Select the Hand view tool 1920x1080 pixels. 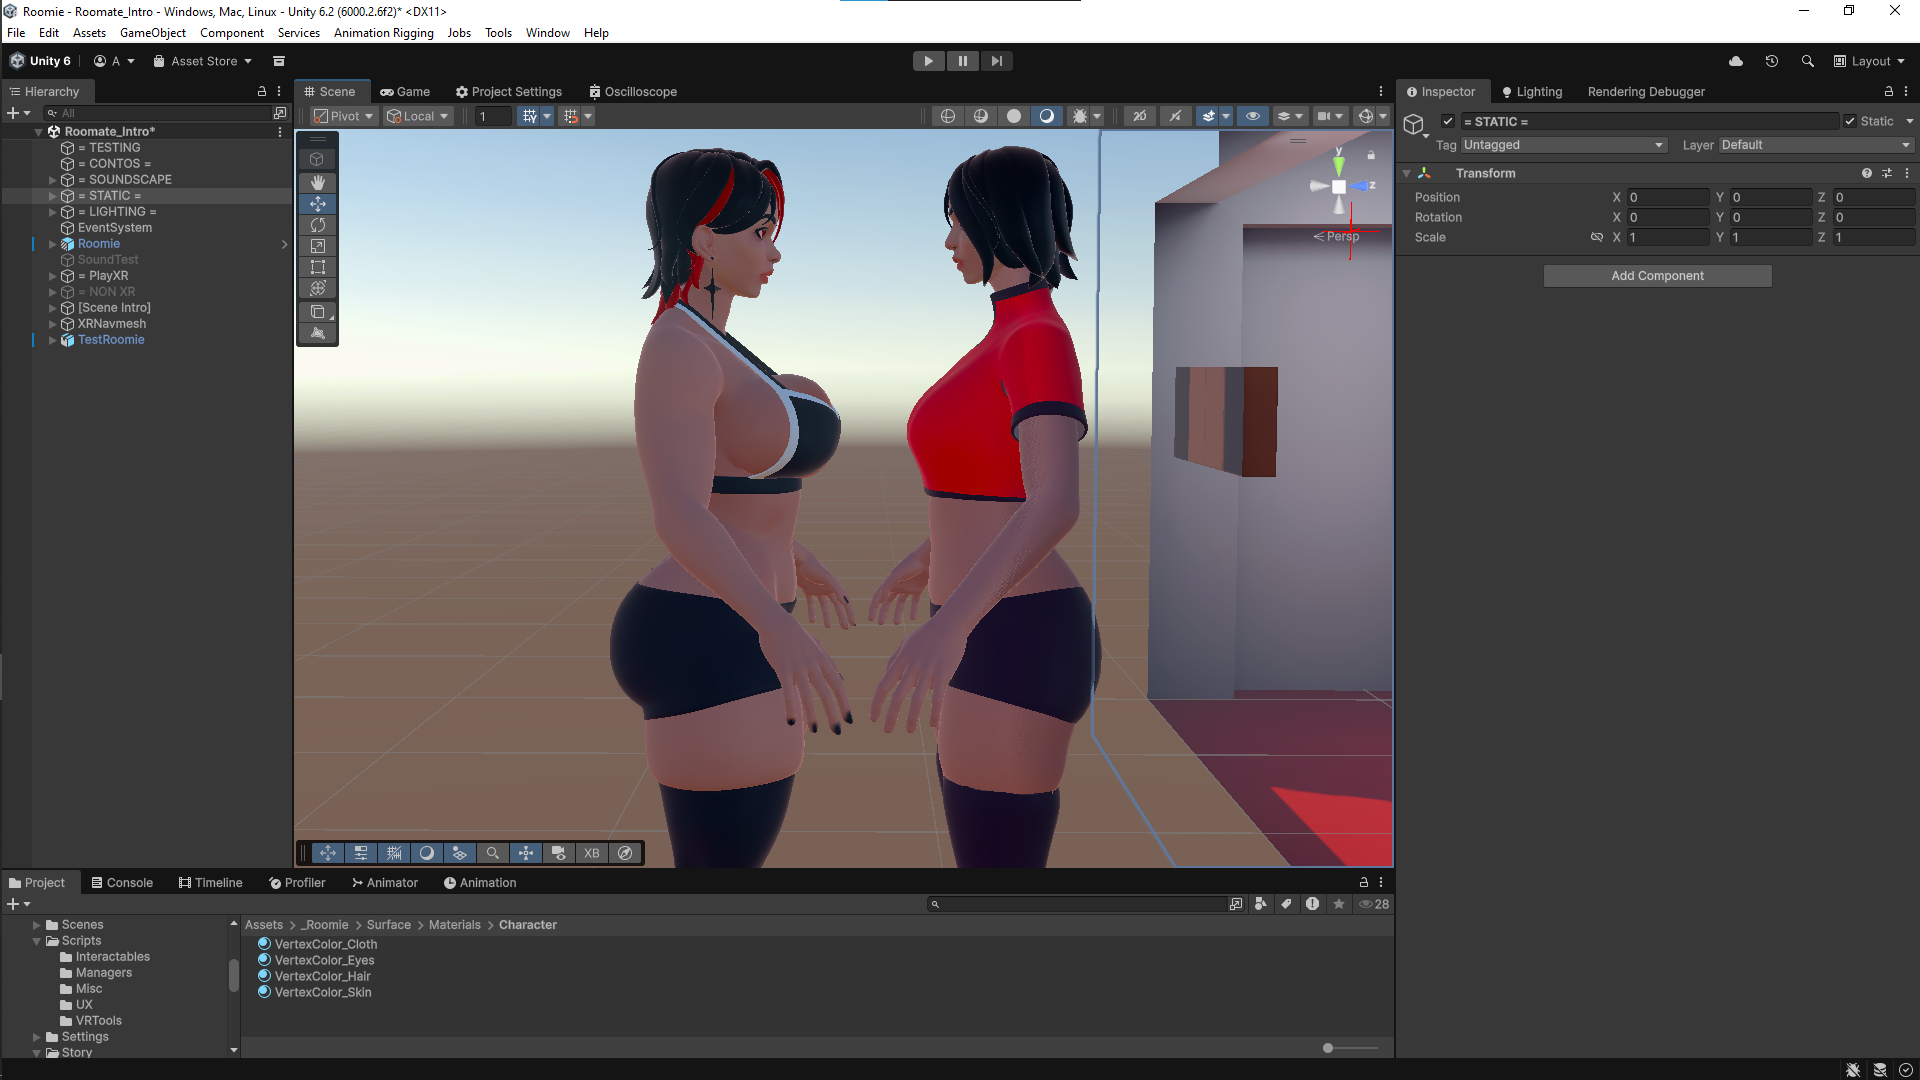317,182
